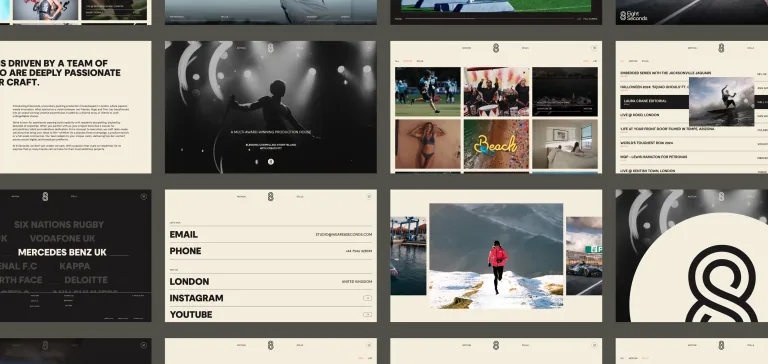Open the football player thumbnail
Screen dimensions: 768x364
tap(428, 92)
